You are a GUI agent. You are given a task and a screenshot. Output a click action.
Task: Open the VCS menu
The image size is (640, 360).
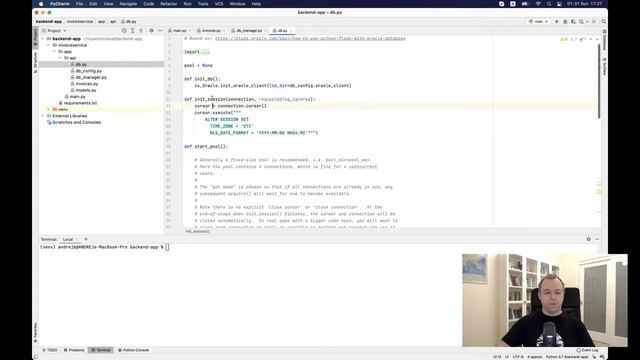click(219, 4)
